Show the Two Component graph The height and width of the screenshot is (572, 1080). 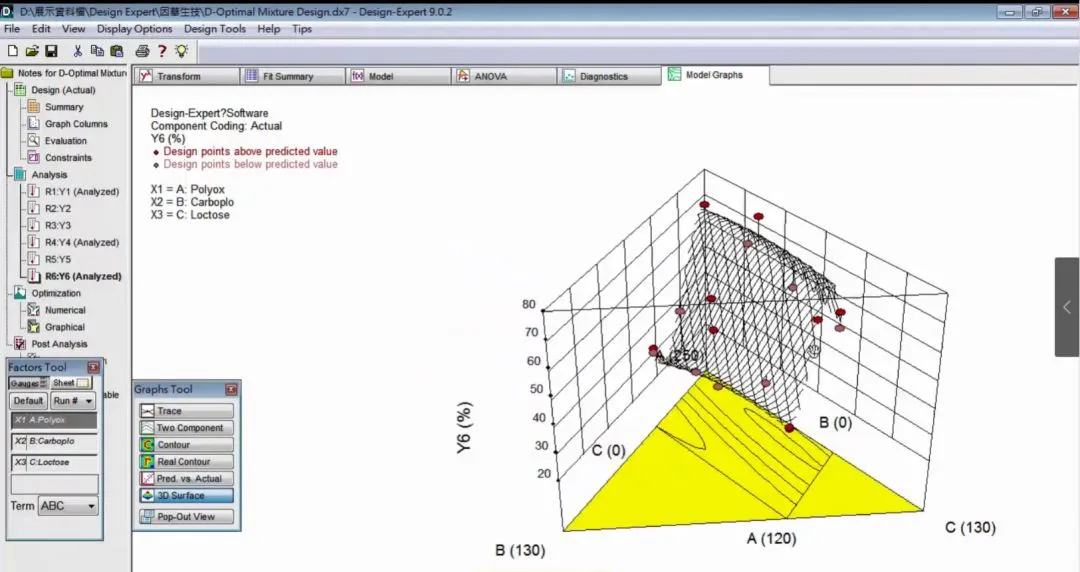[186, 428]
